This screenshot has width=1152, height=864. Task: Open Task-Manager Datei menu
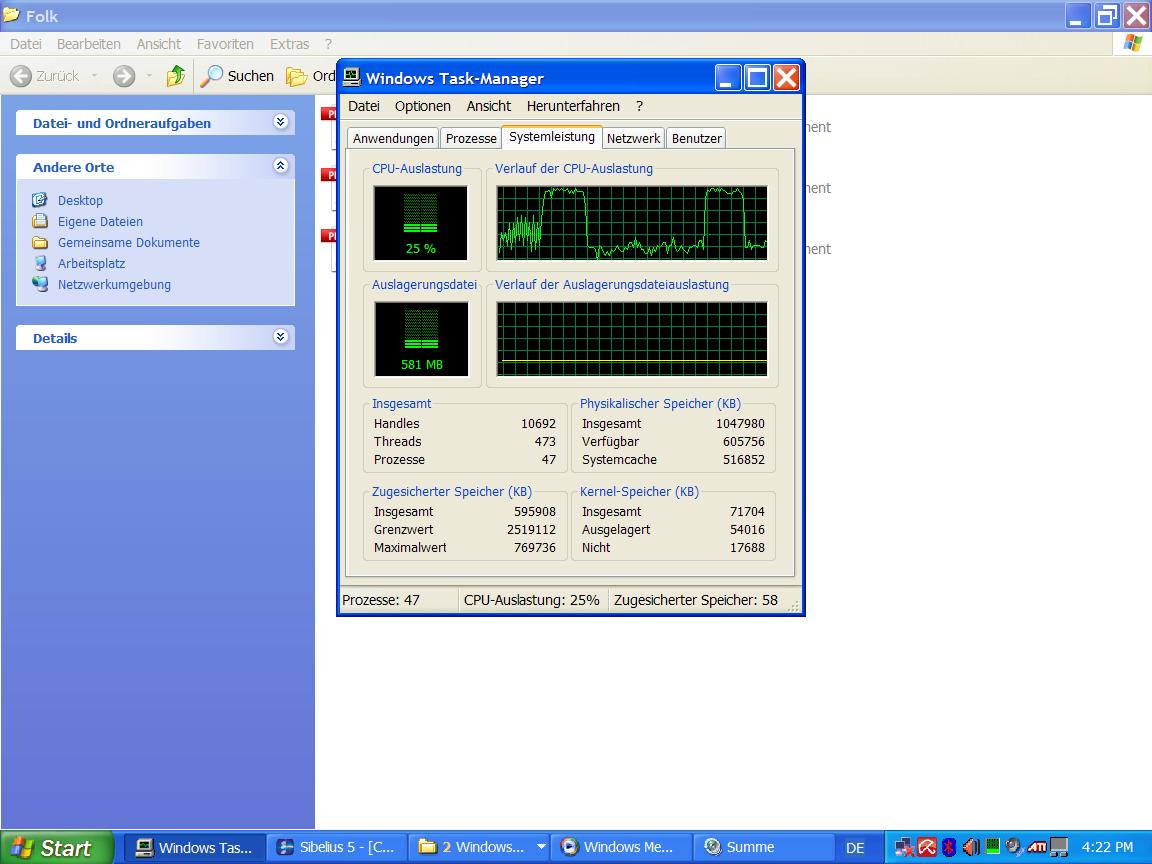pyautogui.click(x=364, y=106)
